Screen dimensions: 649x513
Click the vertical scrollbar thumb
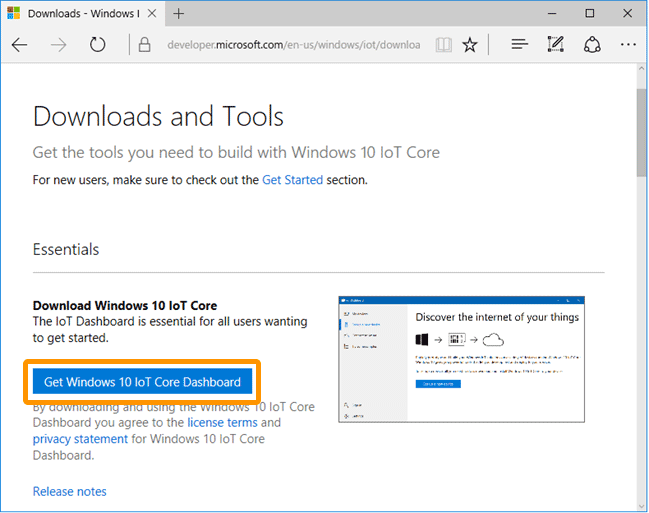click(642, 133)
